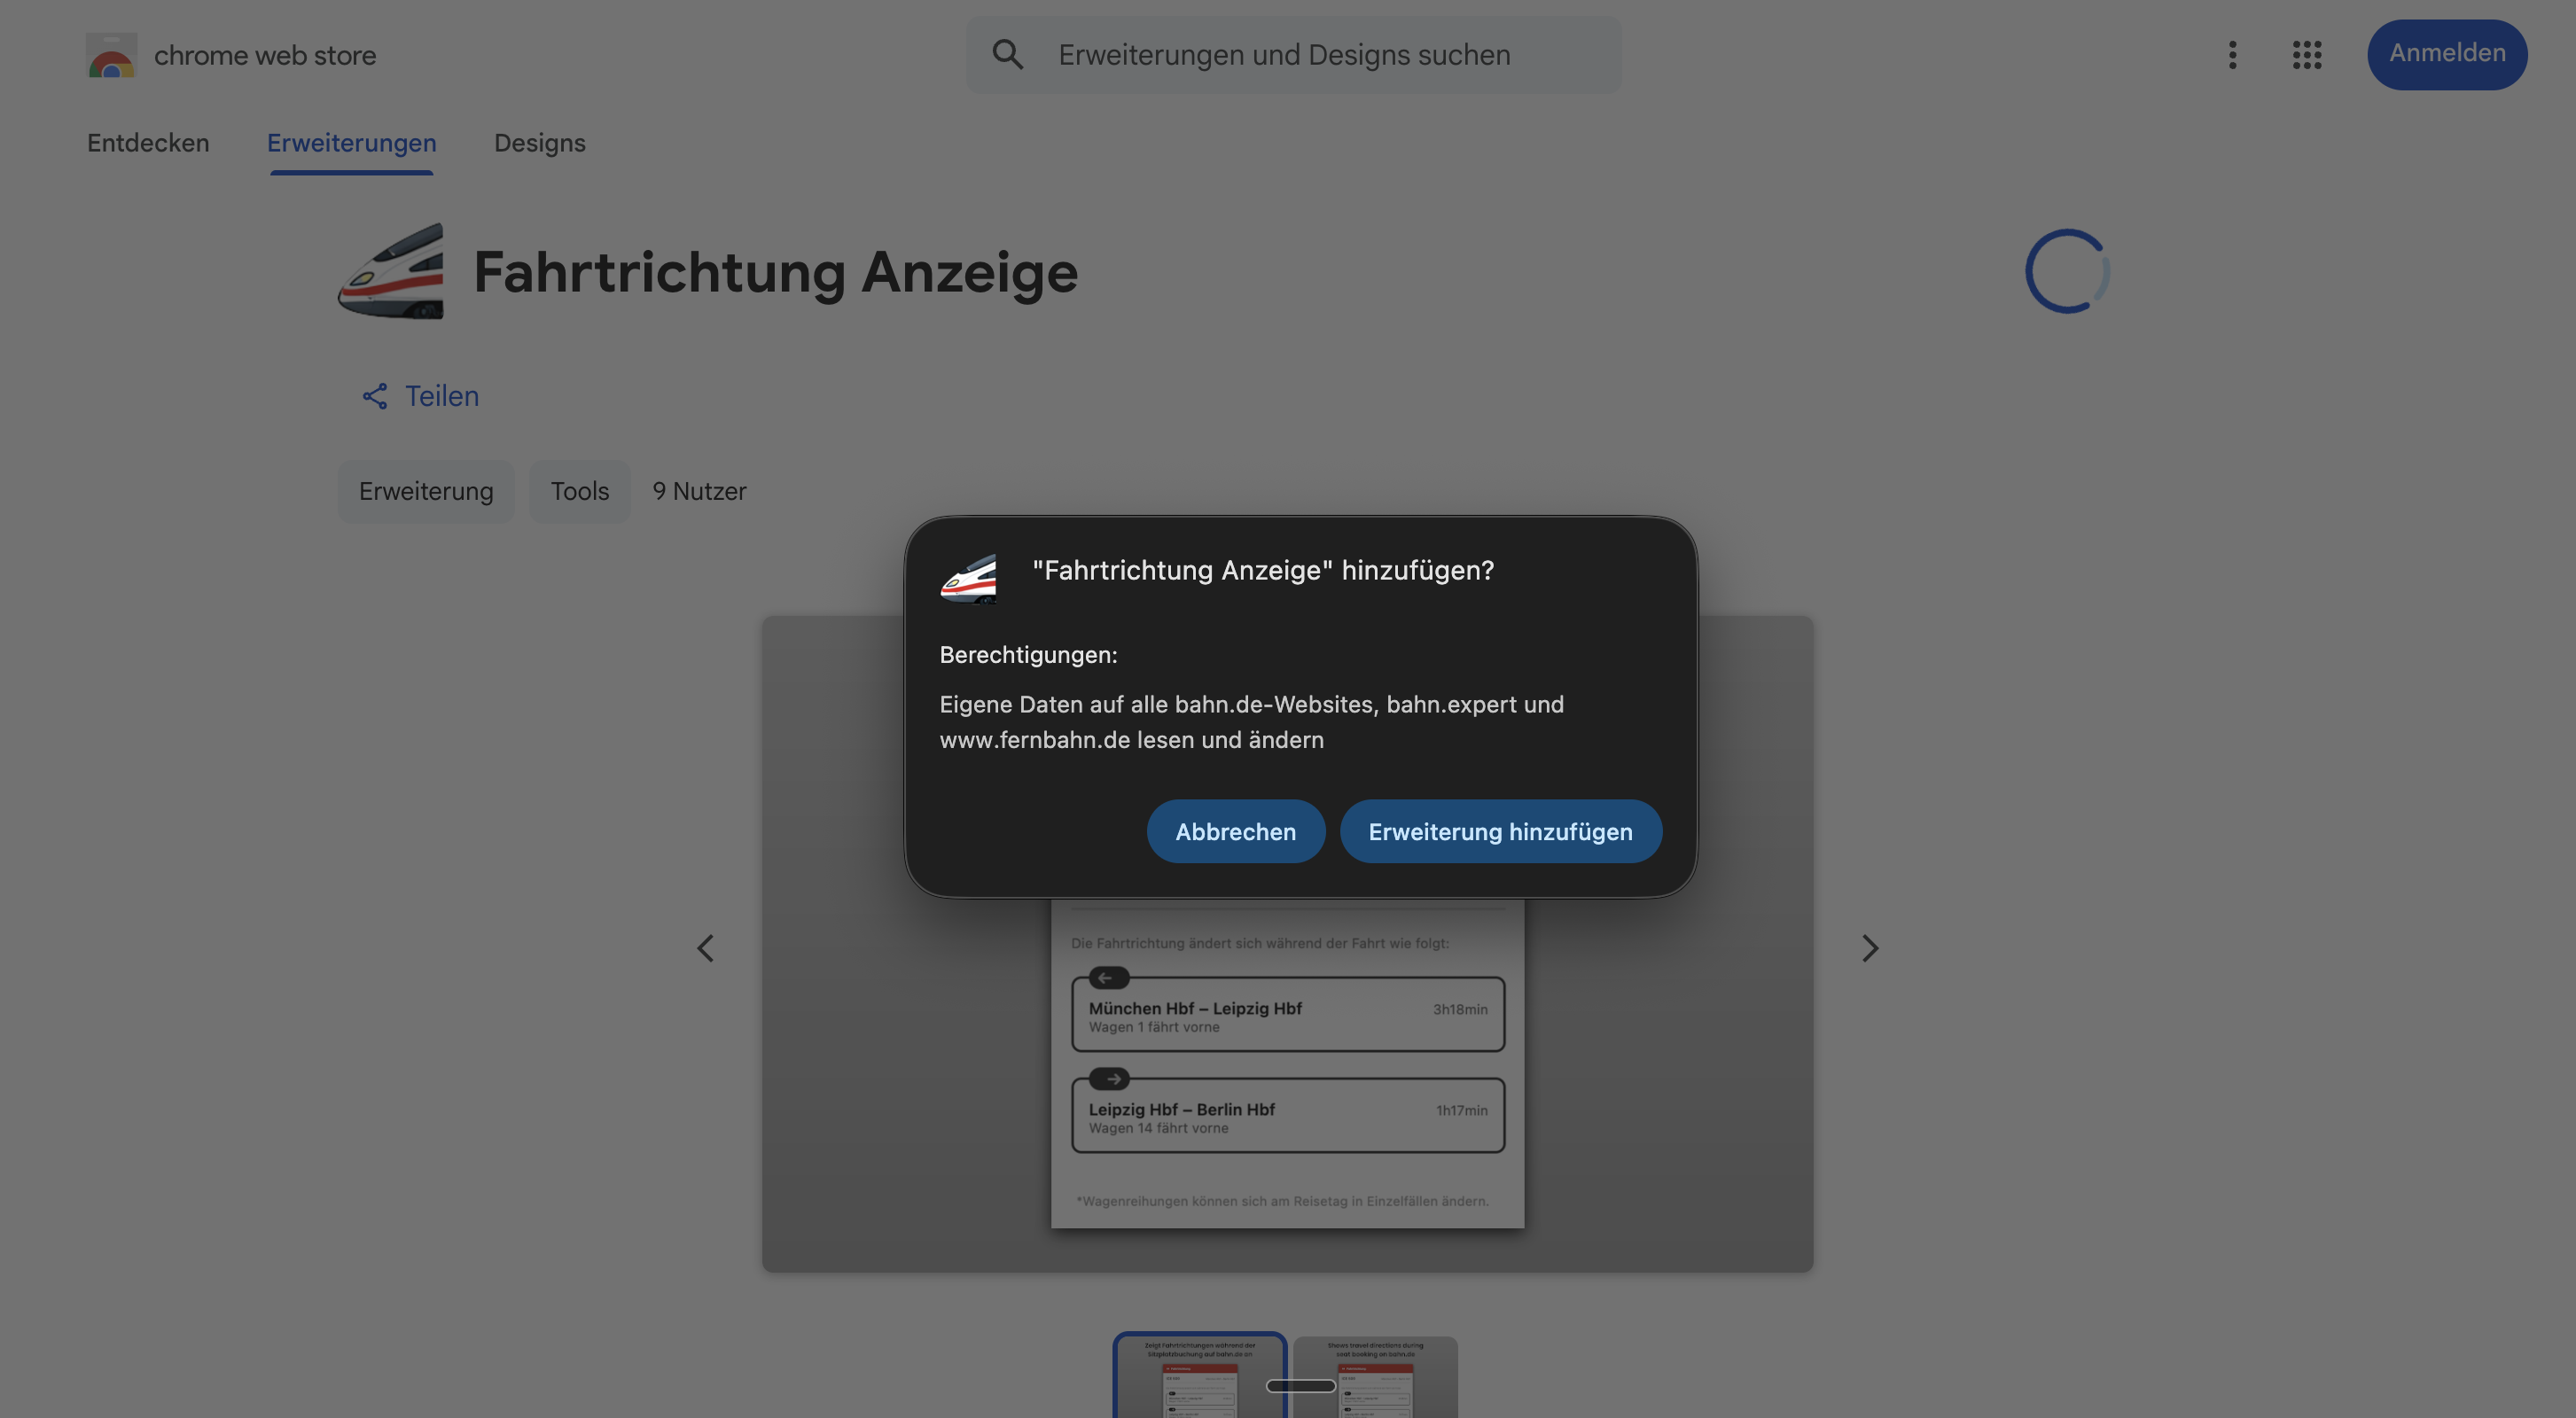Click the right arrow badge on Leipzig card
This screenshot has height=1418, width=2576.
(x=1109, y=1078)
